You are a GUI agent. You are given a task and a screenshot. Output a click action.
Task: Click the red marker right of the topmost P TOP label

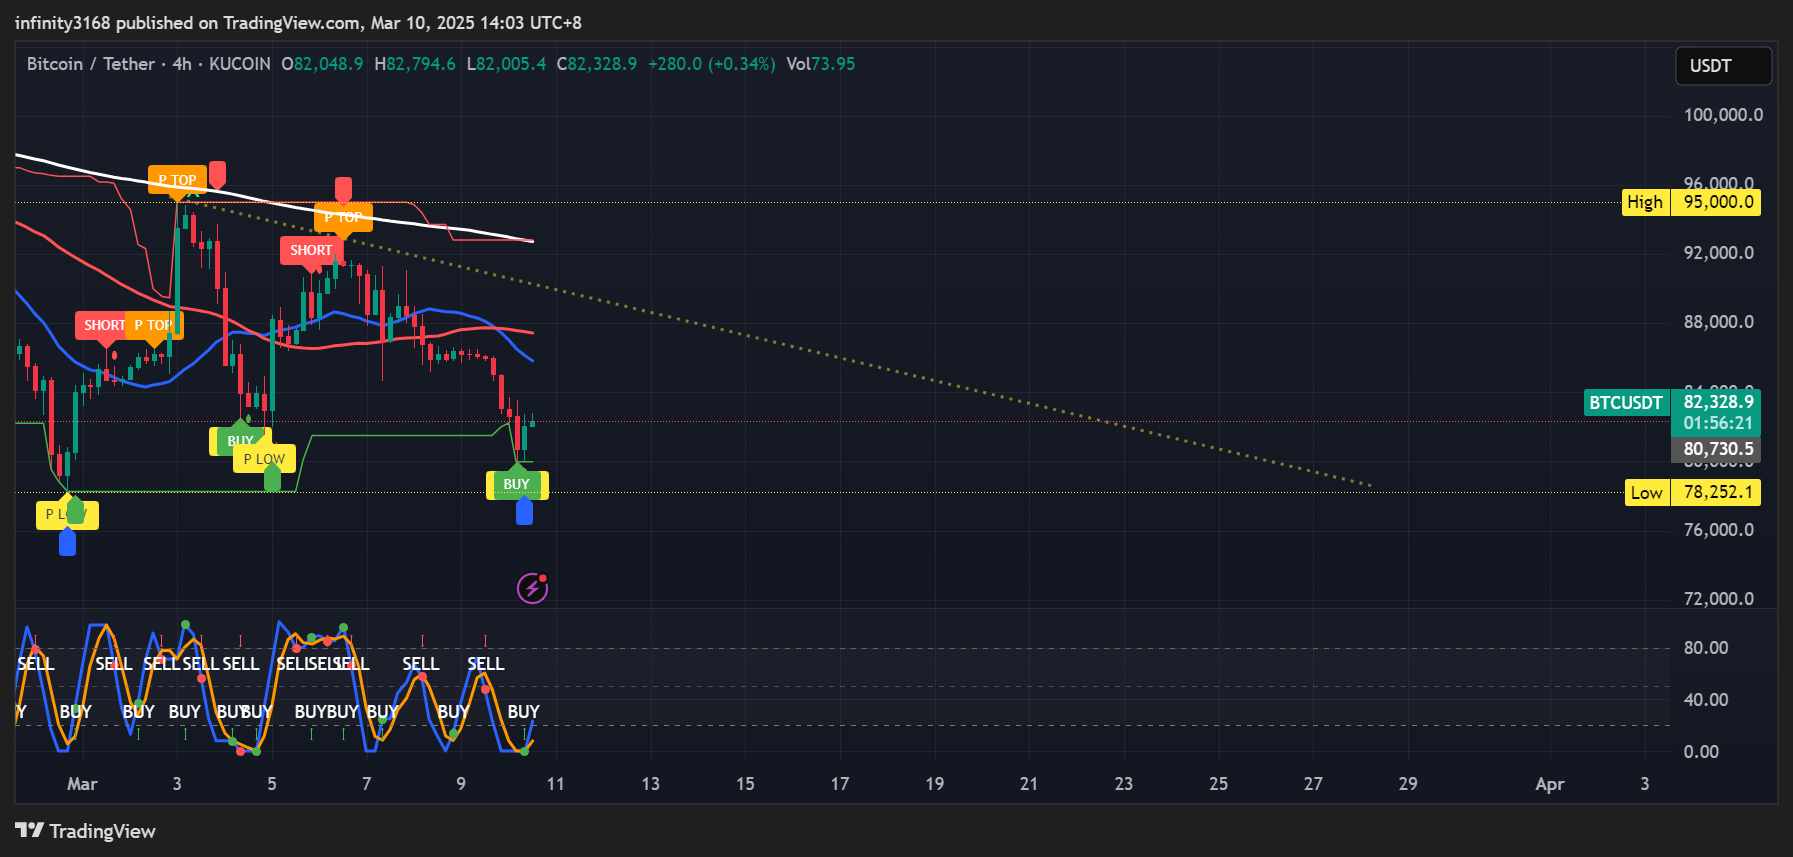tap(217, 174)
